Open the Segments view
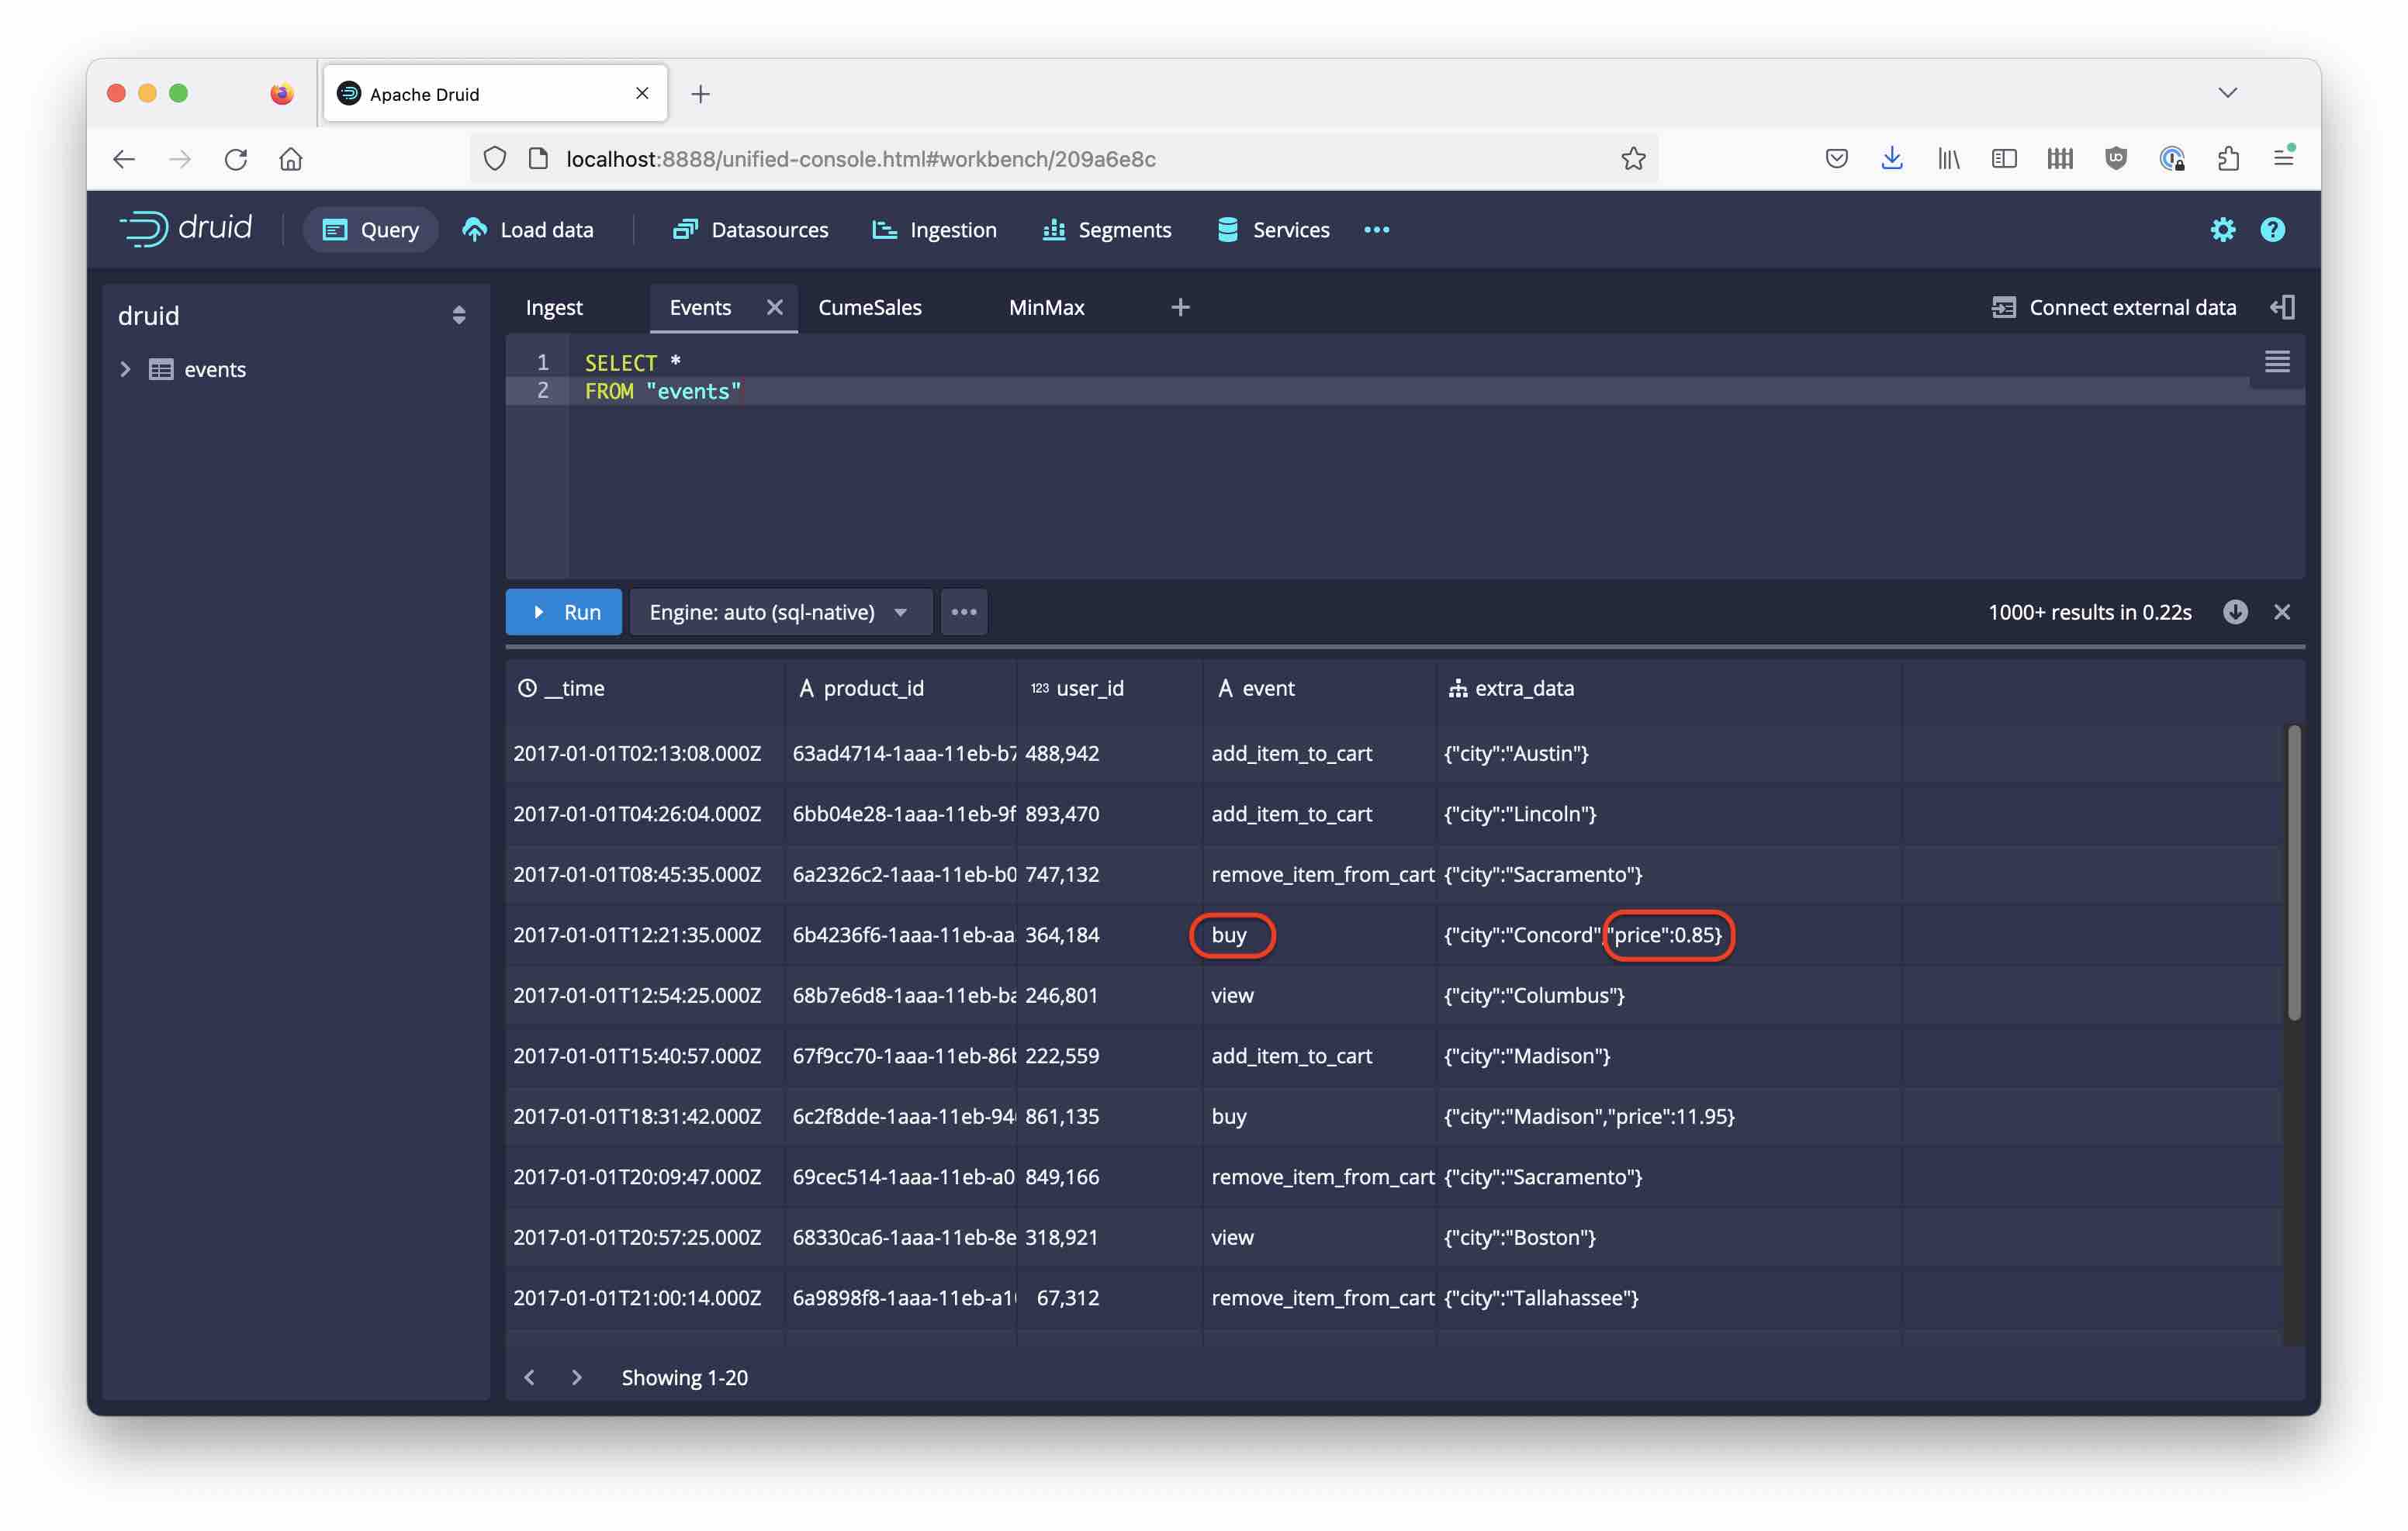This screenshot has height=1531, width=2408. pyautogui.click(x=1106, y=229)
